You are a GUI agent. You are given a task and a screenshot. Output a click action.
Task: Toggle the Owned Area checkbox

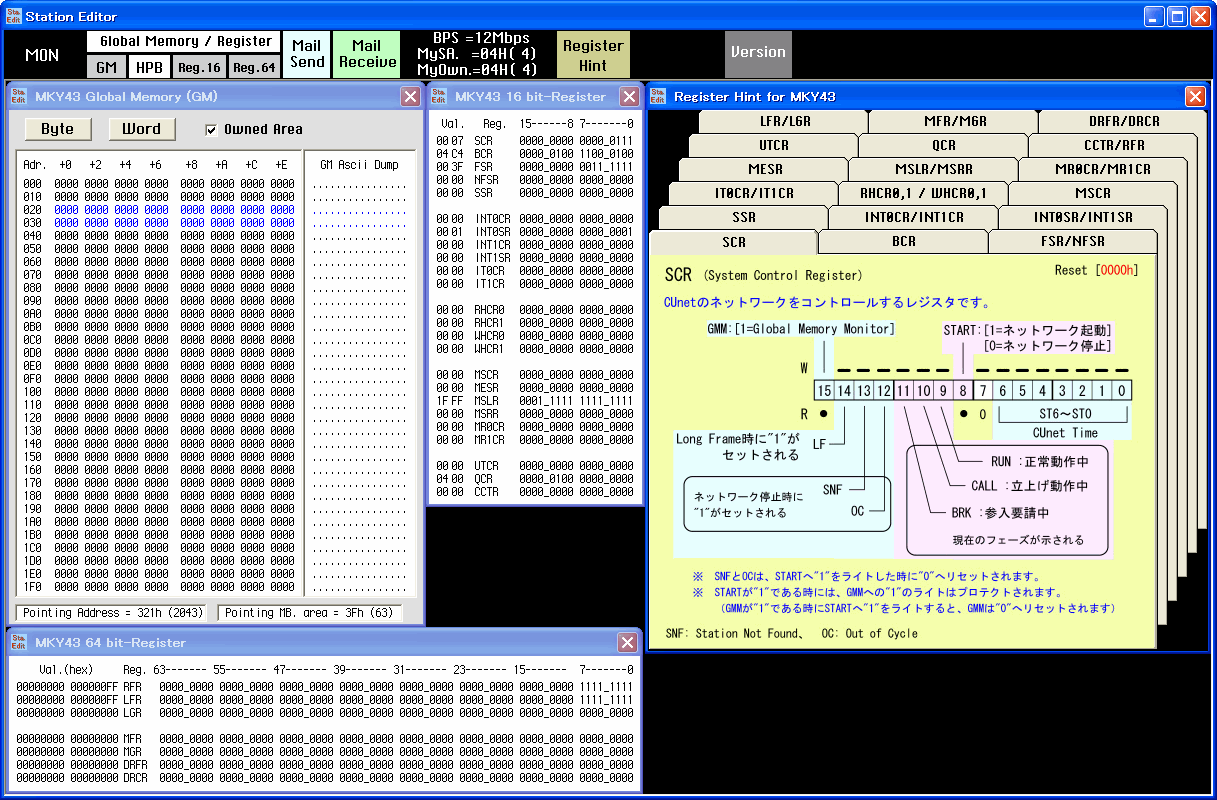click(x=211, y=129)
